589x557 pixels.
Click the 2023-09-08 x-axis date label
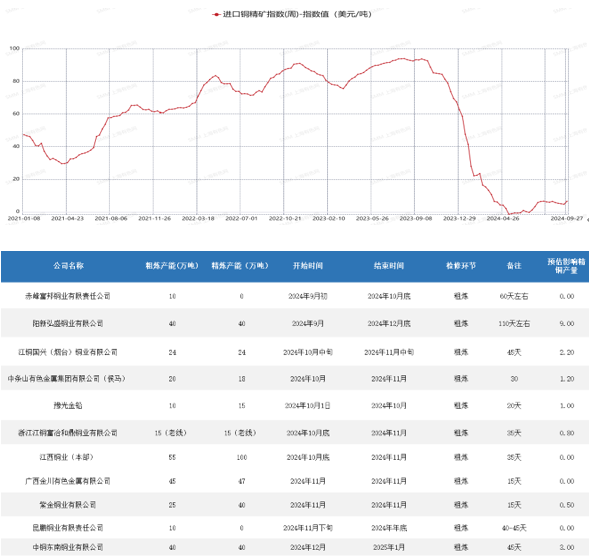coord(416,218)
